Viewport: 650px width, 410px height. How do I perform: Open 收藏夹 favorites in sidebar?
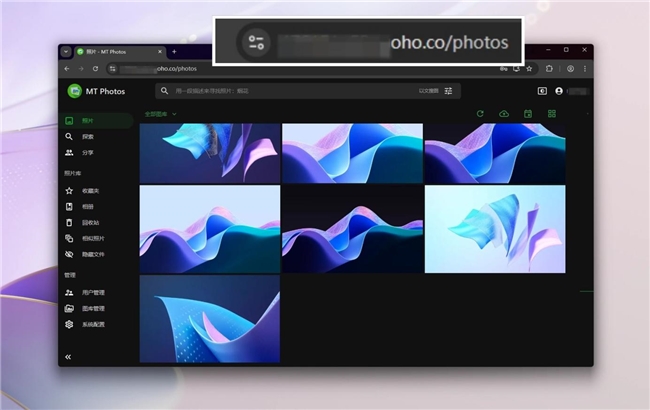coord(90,190)
